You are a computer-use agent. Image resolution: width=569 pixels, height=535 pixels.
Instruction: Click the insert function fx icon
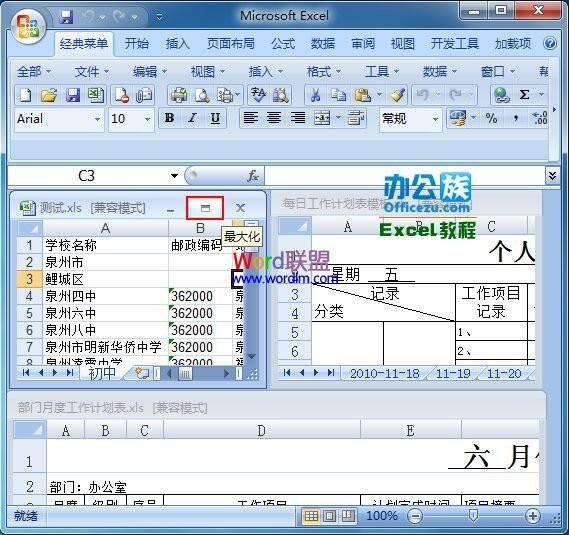253,176
